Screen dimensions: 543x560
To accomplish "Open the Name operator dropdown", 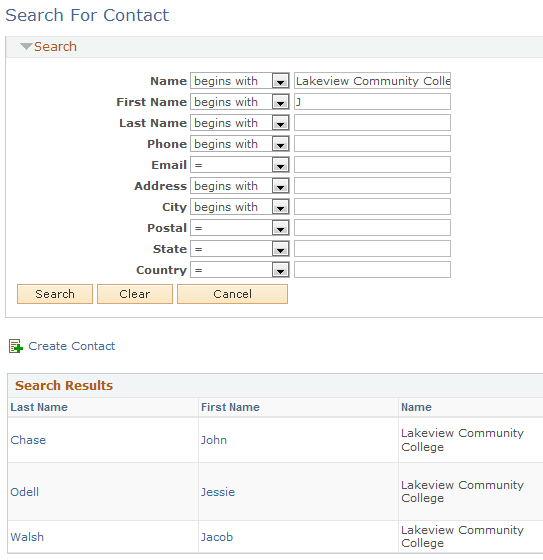I will (240, 81).
